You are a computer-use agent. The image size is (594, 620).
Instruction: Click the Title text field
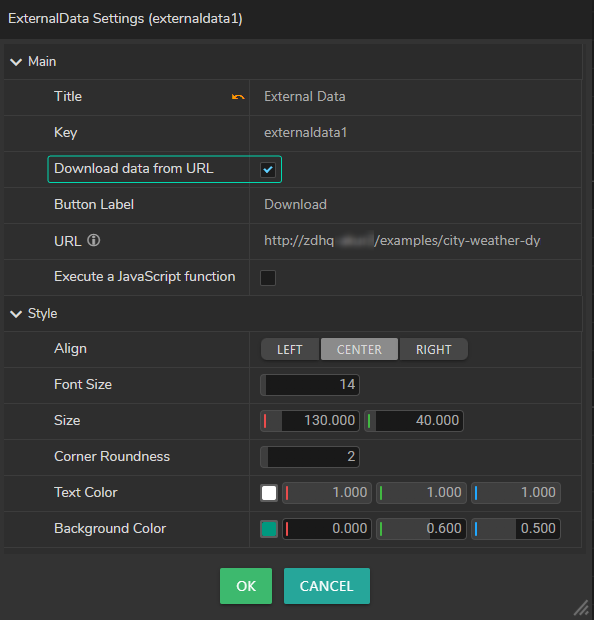click(415, 97)
